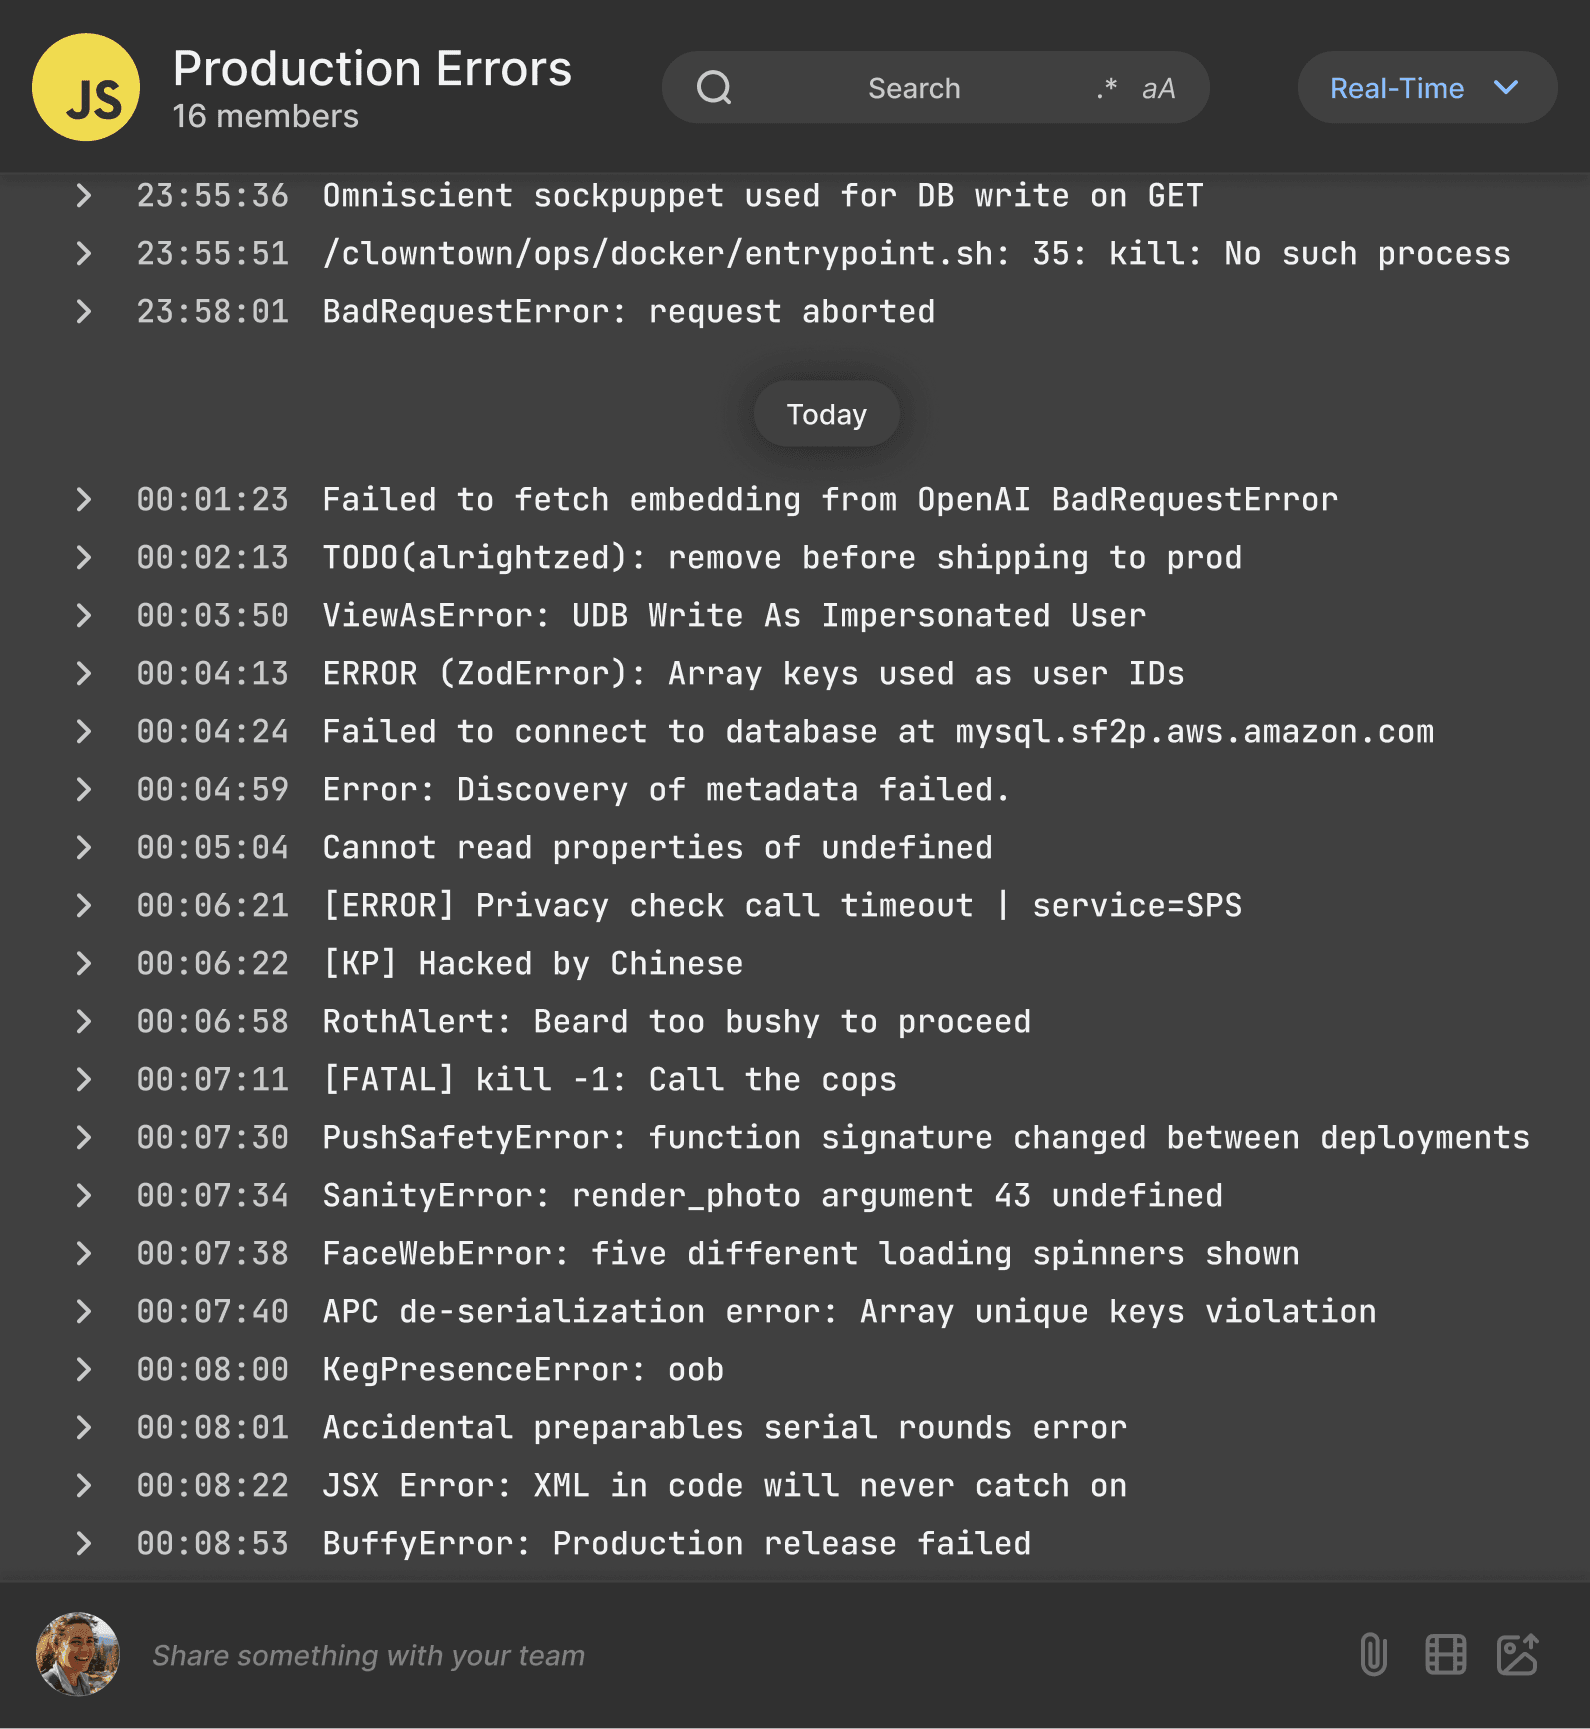Click inside the Search input box
Image resolution: width=1590 pixels, height=1729 pixels.
pyautogui.click(x=913, y=87)
